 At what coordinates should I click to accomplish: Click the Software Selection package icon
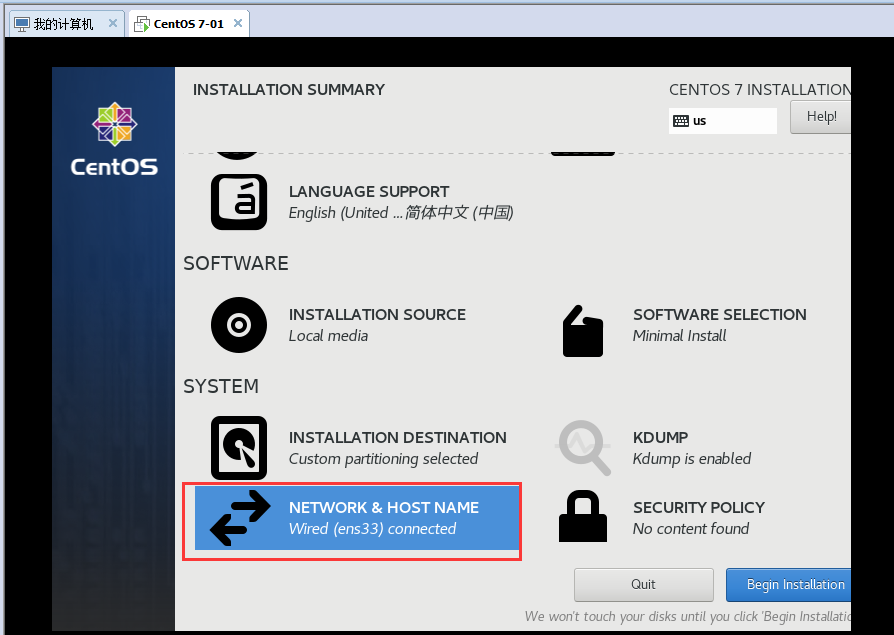click(x=583, y=331)
